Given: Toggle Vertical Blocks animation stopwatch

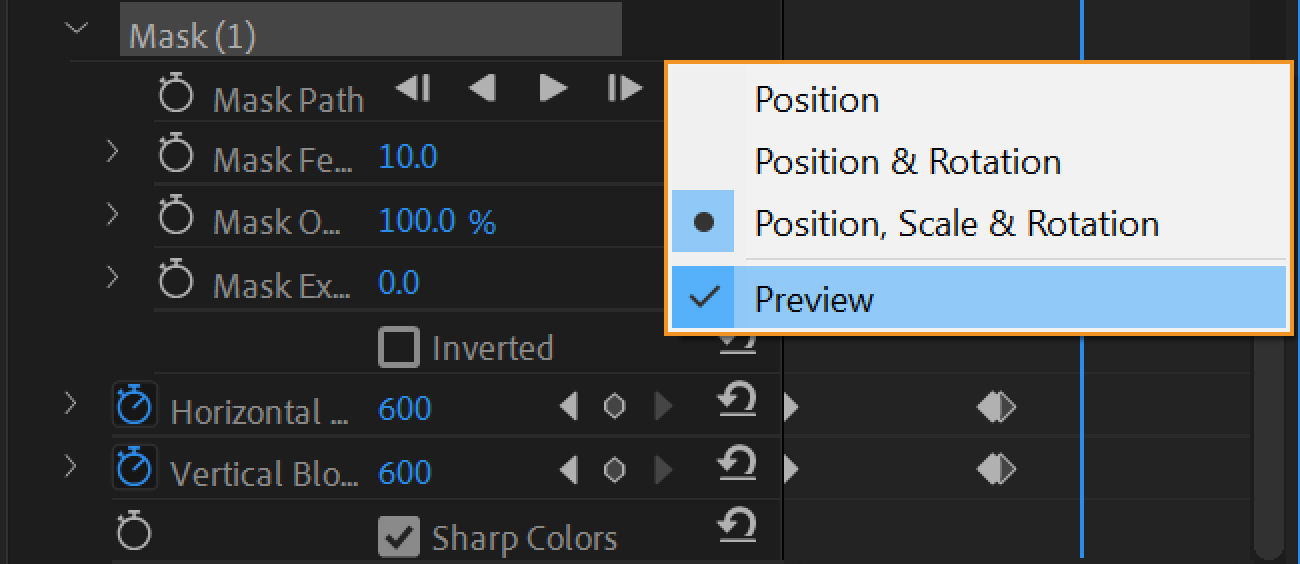Looking at the screenshot, I should pyautogui.click(x=135, y=471).
